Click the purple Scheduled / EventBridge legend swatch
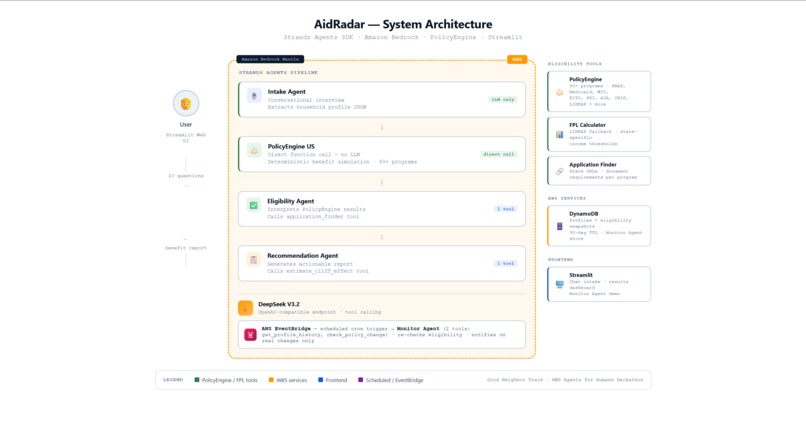Image resolution: width=806 pixels, height=440 pixels. tap(361, 380)
